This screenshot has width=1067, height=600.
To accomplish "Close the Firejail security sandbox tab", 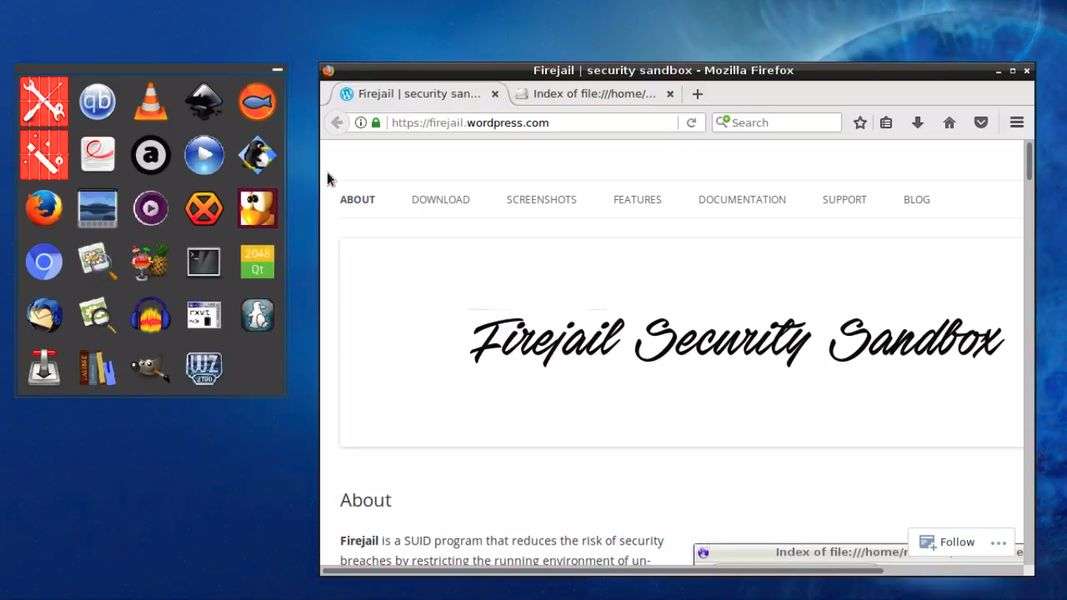I will click(495, 94).
